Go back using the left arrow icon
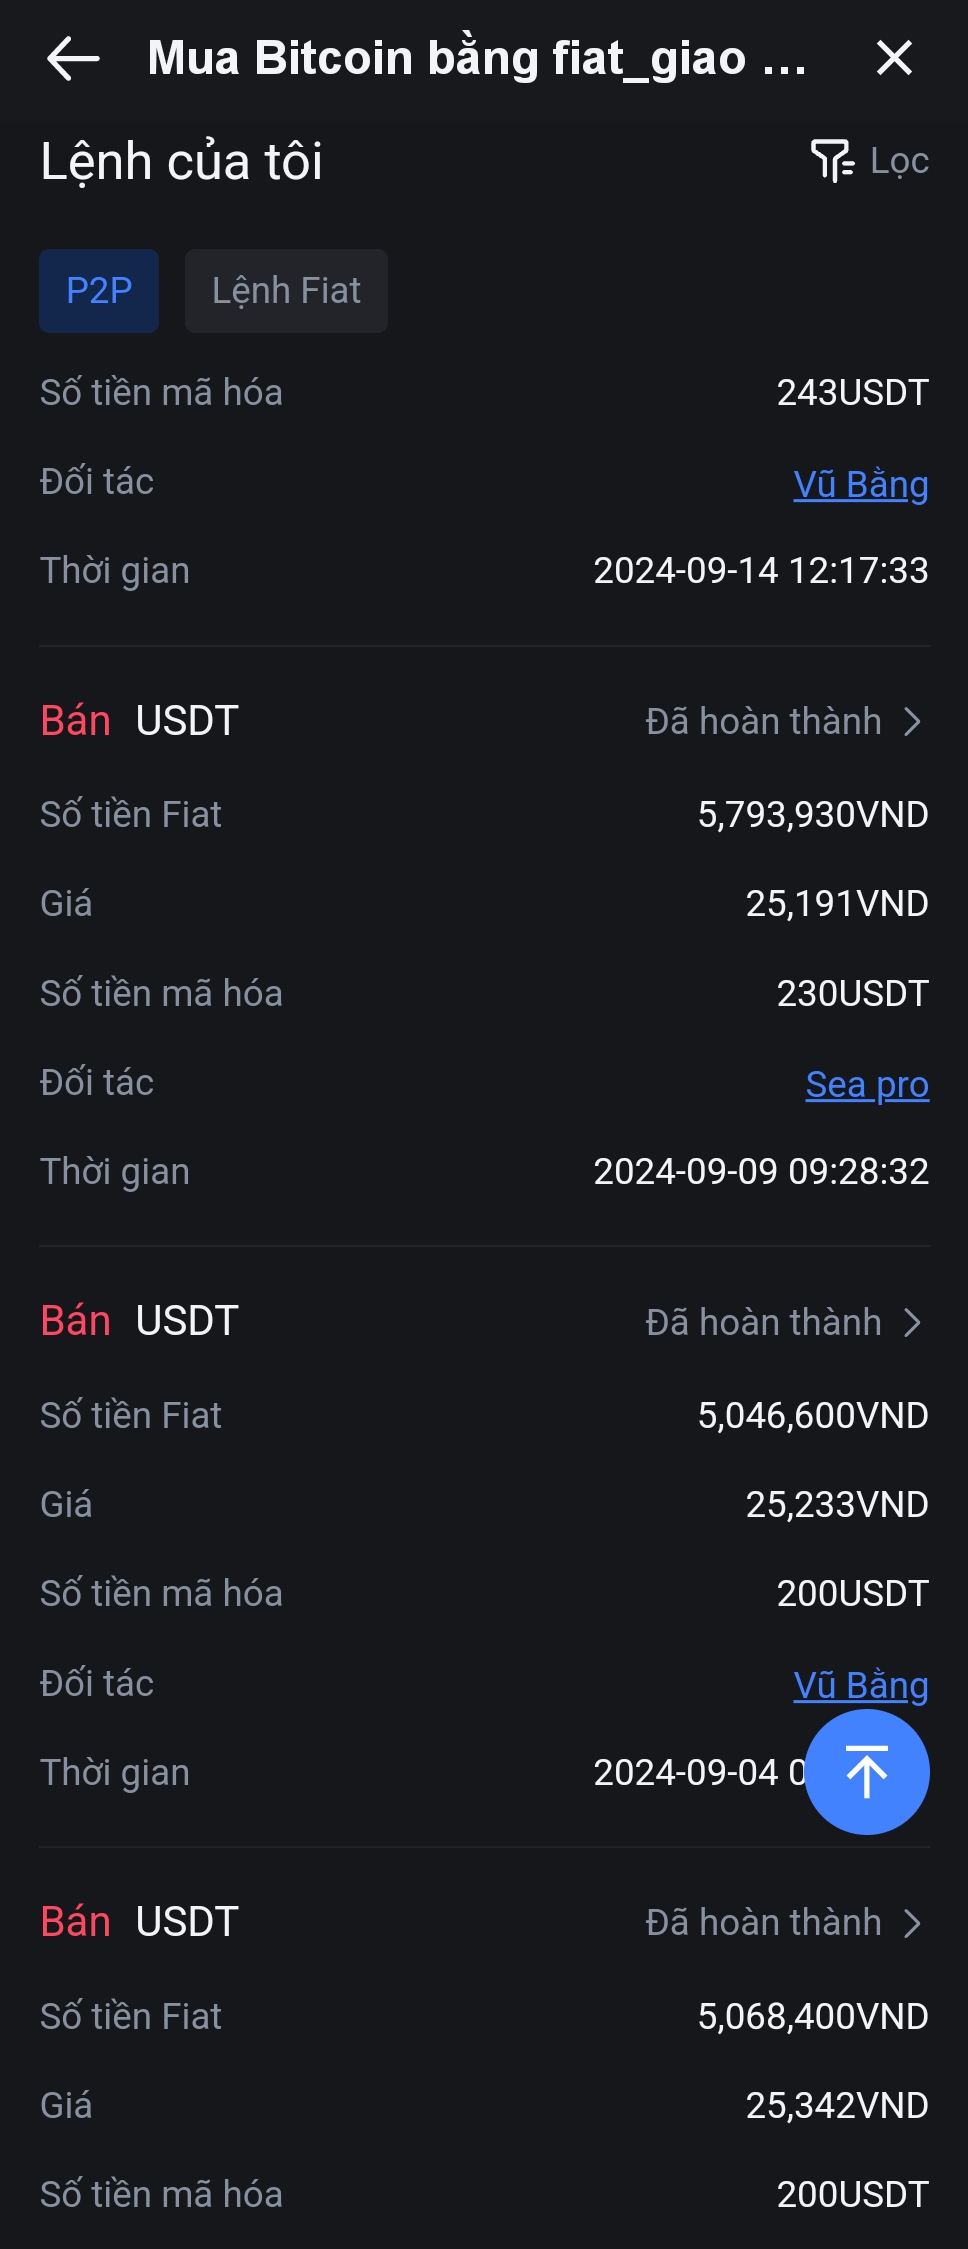This screenshot has width=968, height=2249. point(73,58)
